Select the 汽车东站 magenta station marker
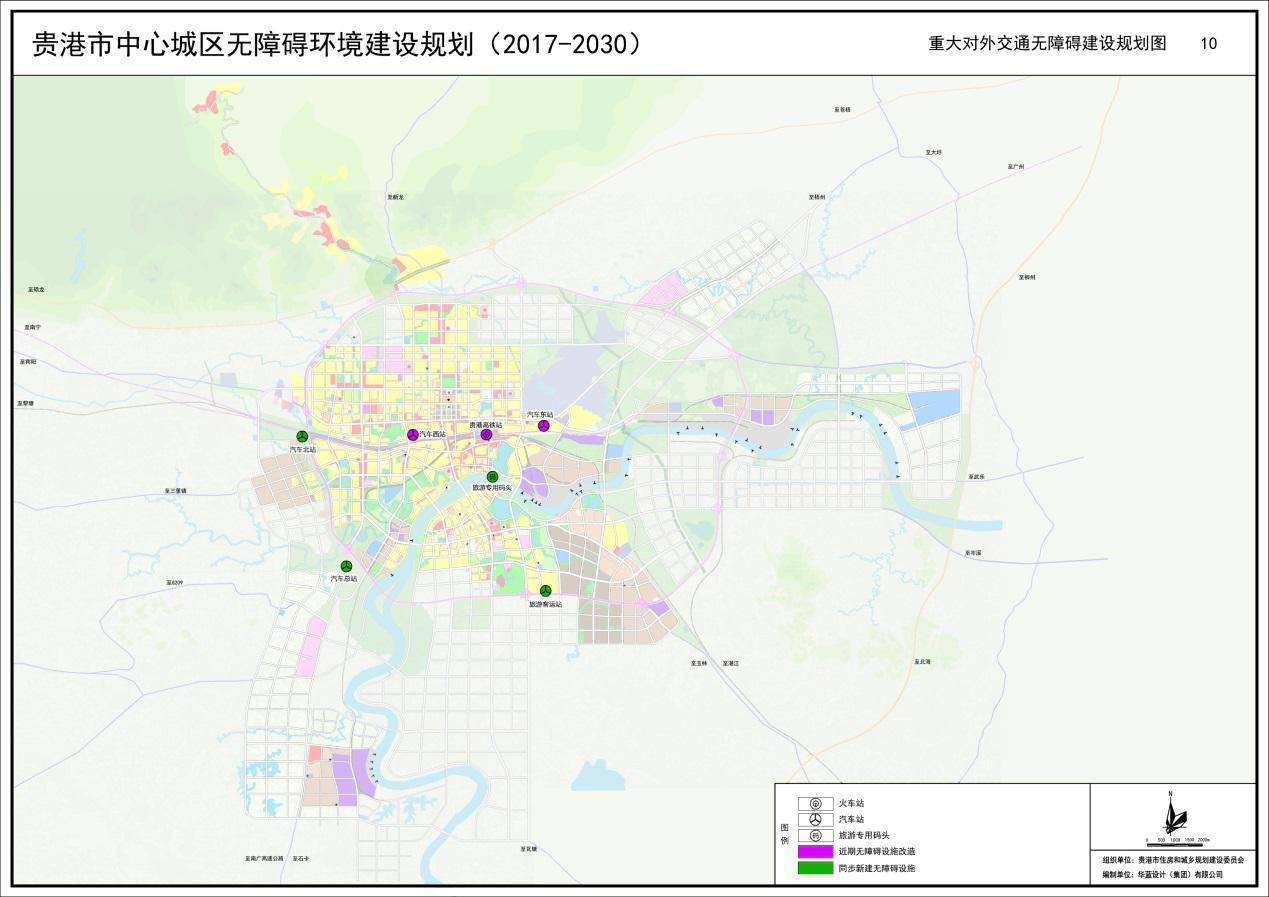 [544, 426]
